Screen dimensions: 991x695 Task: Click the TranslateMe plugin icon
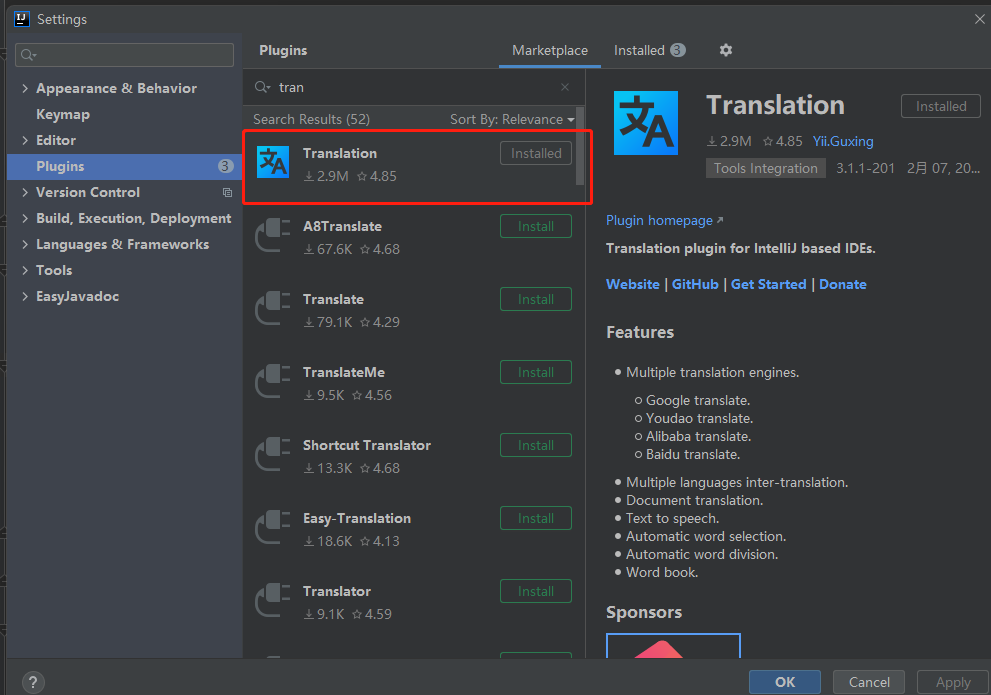click(x=273, y=381)
